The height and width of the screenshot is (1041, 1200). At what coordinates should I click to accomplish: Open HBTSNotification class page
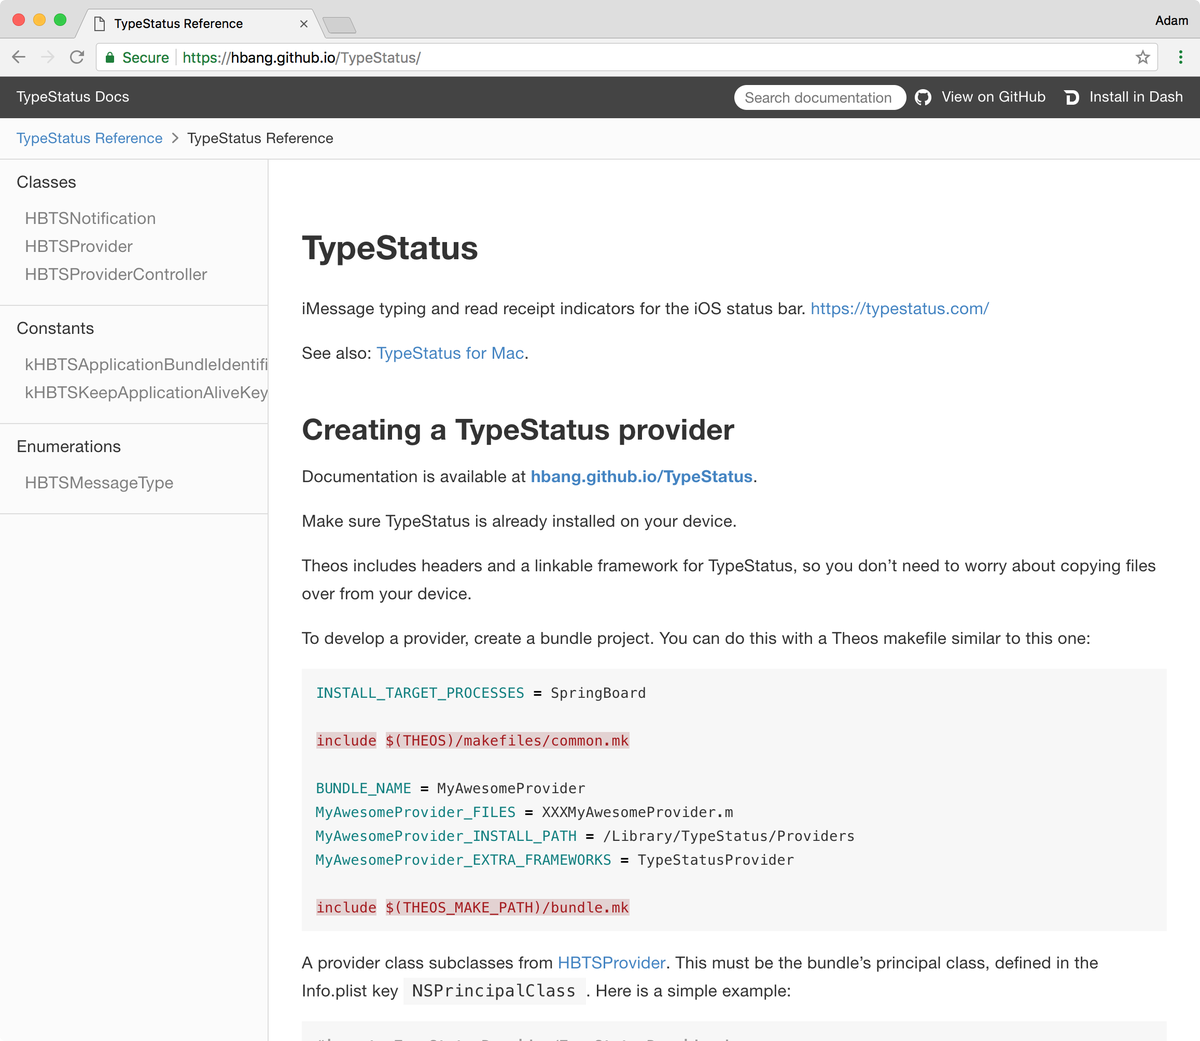tap(90, 218)
